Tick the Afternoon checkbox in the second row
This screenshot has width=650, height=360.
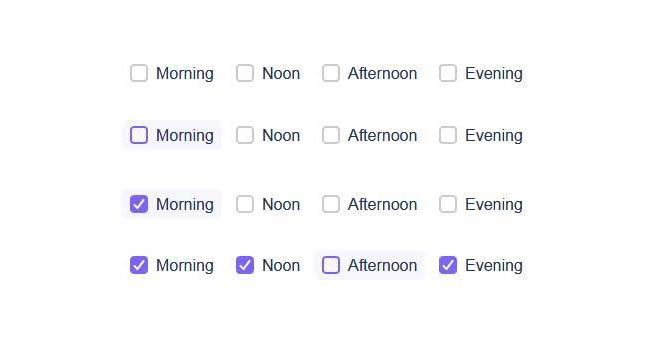(x=331, y=135)
